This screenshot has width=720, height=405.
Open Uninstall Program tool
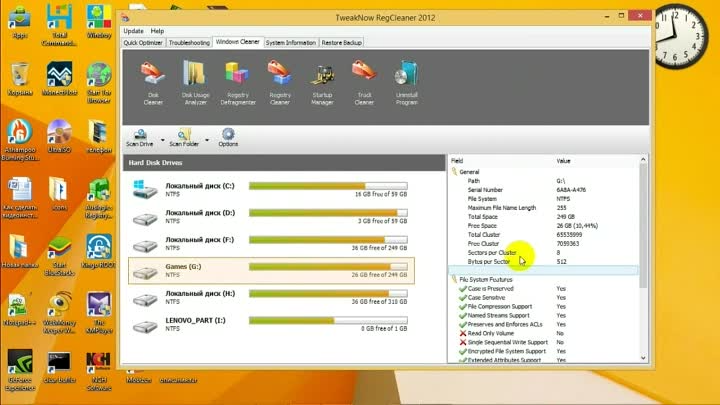coord(406,83)
